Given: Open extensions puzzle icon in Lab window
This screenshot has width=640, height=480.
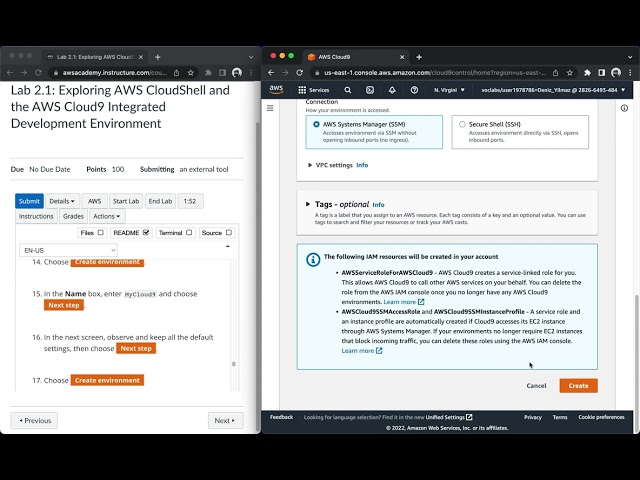Looking at the screenshot, I should [208, 73].
